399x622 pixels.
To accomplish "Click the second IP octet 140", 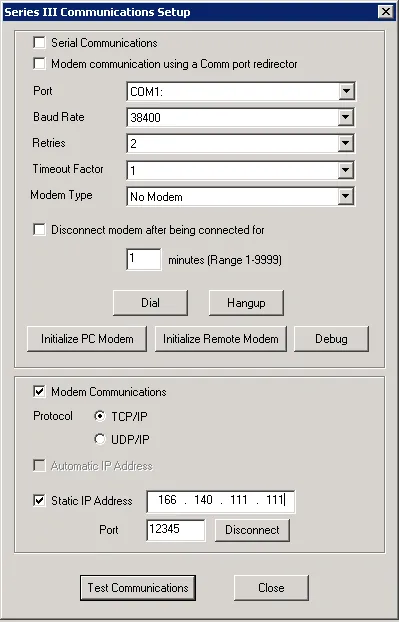I will (203, 500).
